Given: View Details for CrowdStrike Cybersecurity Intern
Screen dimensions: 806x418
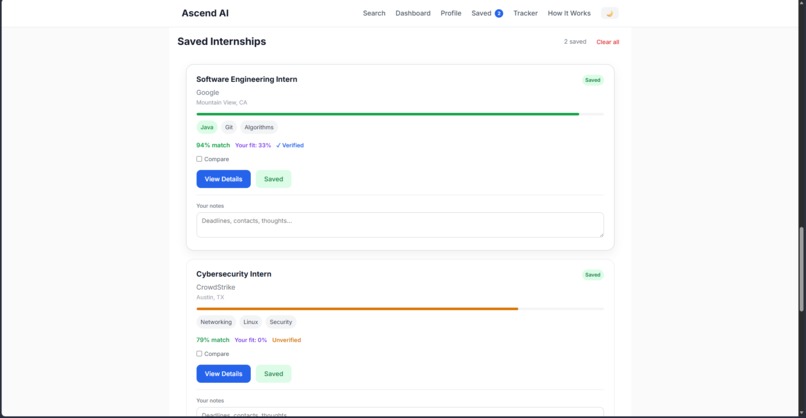Looking at the screenshot, I should pyautogui.click(x=223, y=374).
